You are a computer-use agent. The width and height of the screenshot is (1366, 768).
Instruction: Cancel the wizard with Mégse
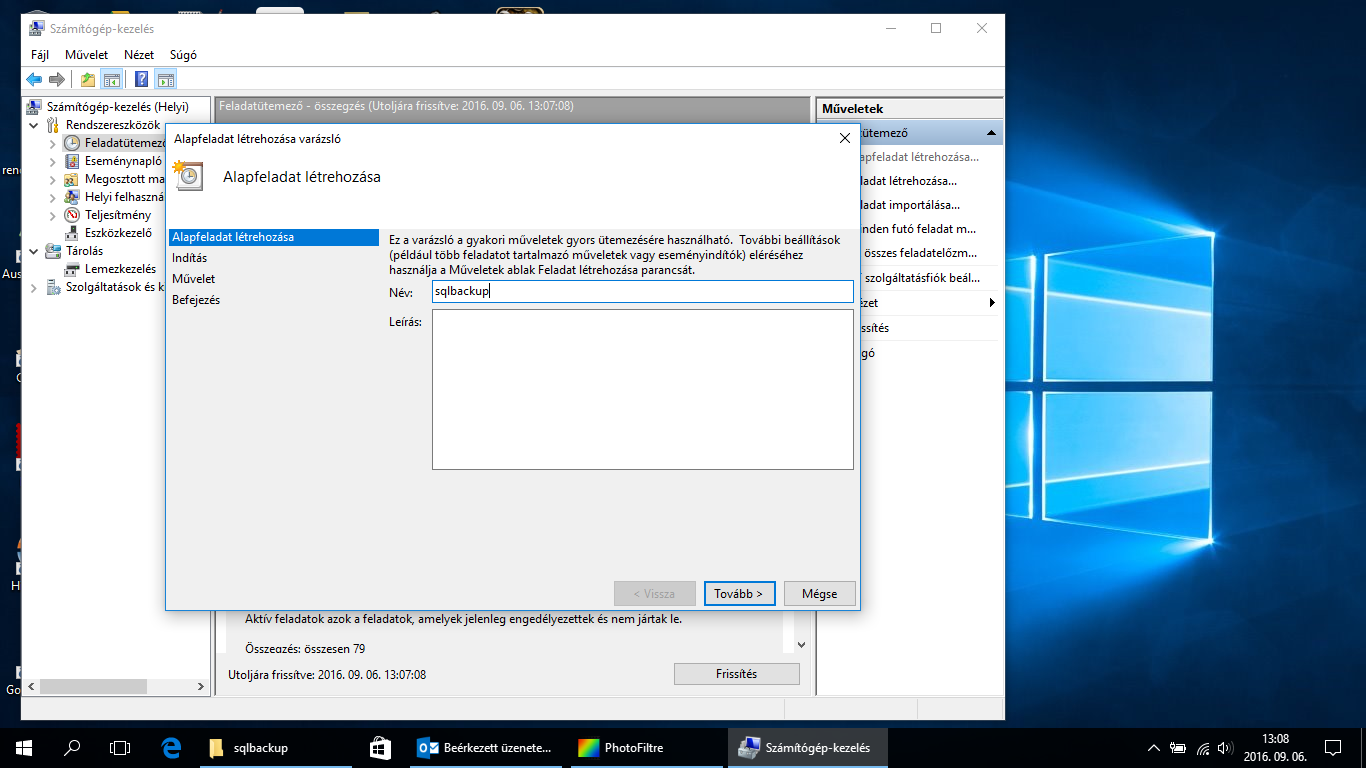click(x=819, y=593)
